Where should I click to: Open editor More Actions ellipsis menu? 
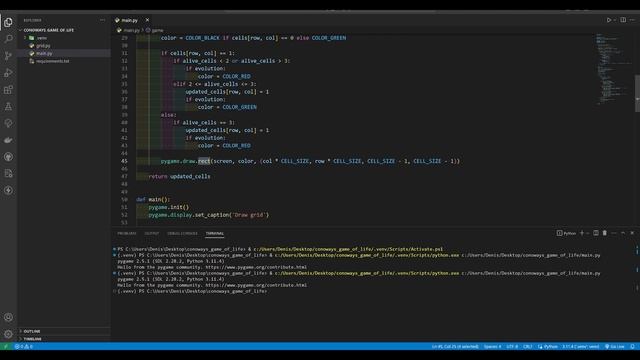click(632, 20)
